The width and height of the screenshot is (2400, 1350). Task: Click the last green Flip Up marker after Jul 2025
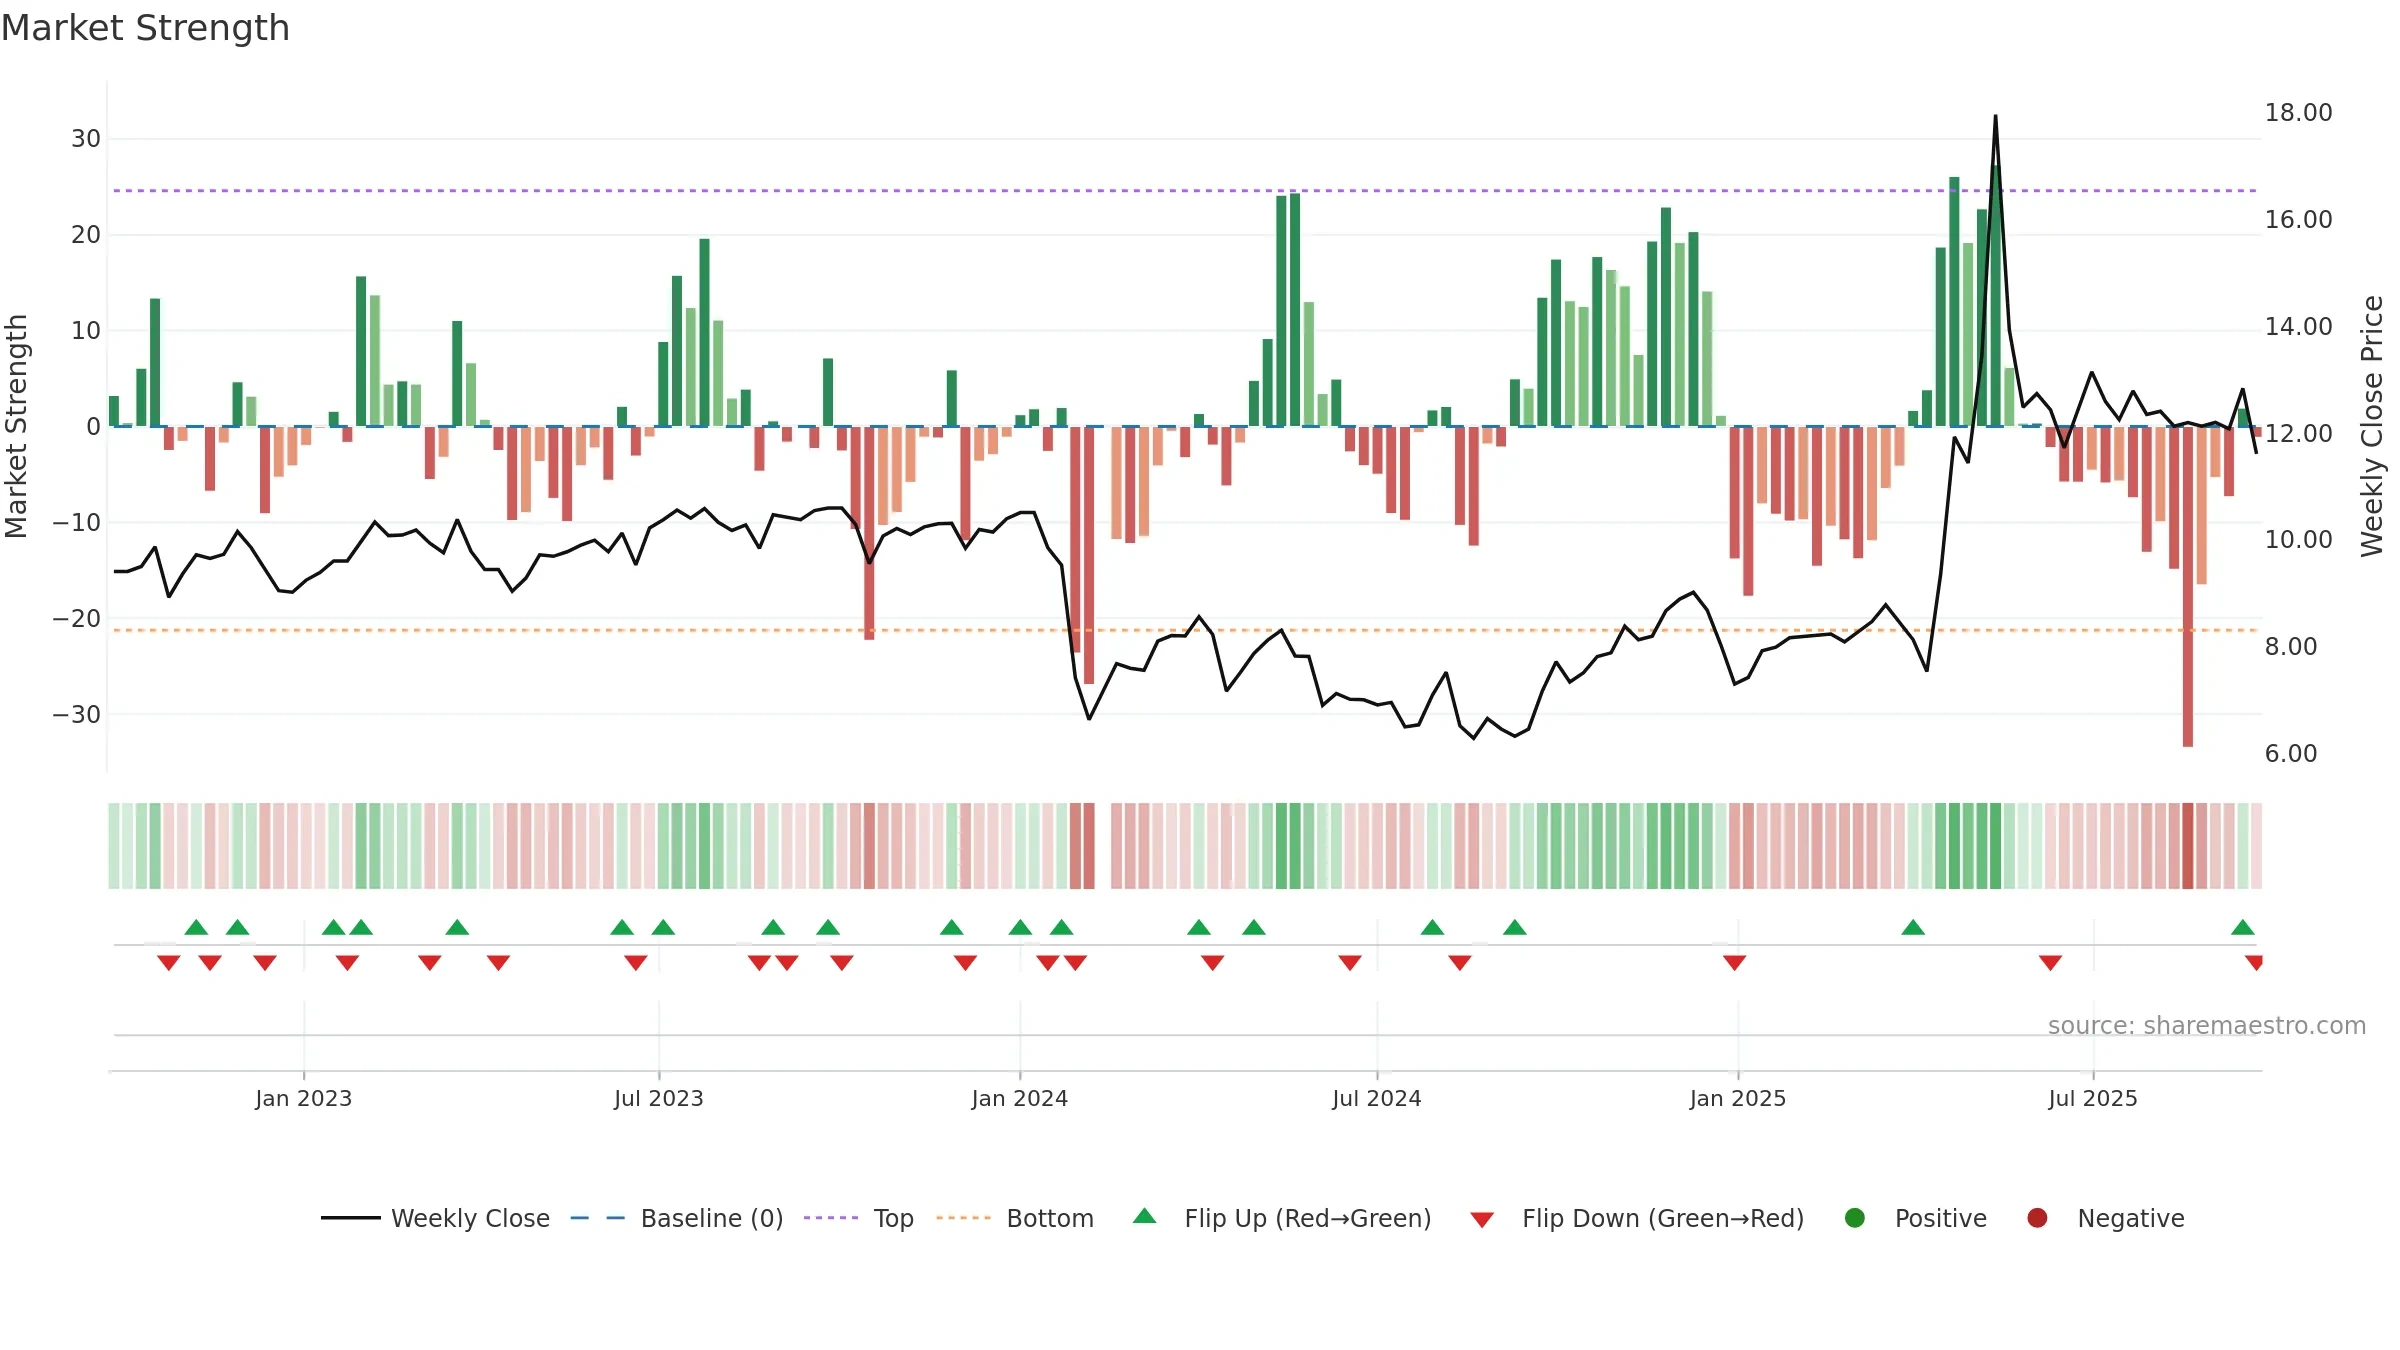pyautogui.click(x=2243, y=927)
